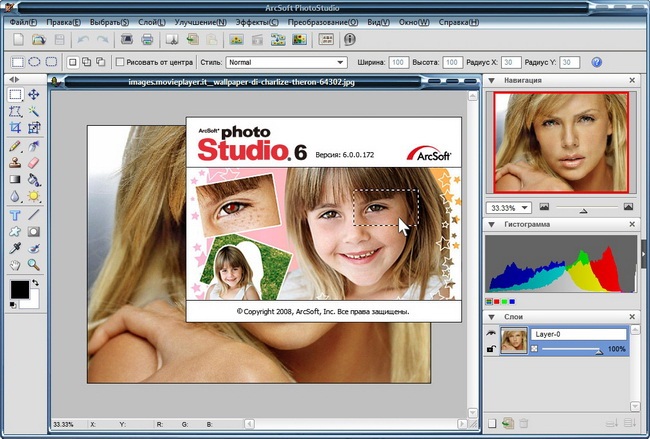Select the Eraser tool
650x439 pixels.
coord(34,163)
